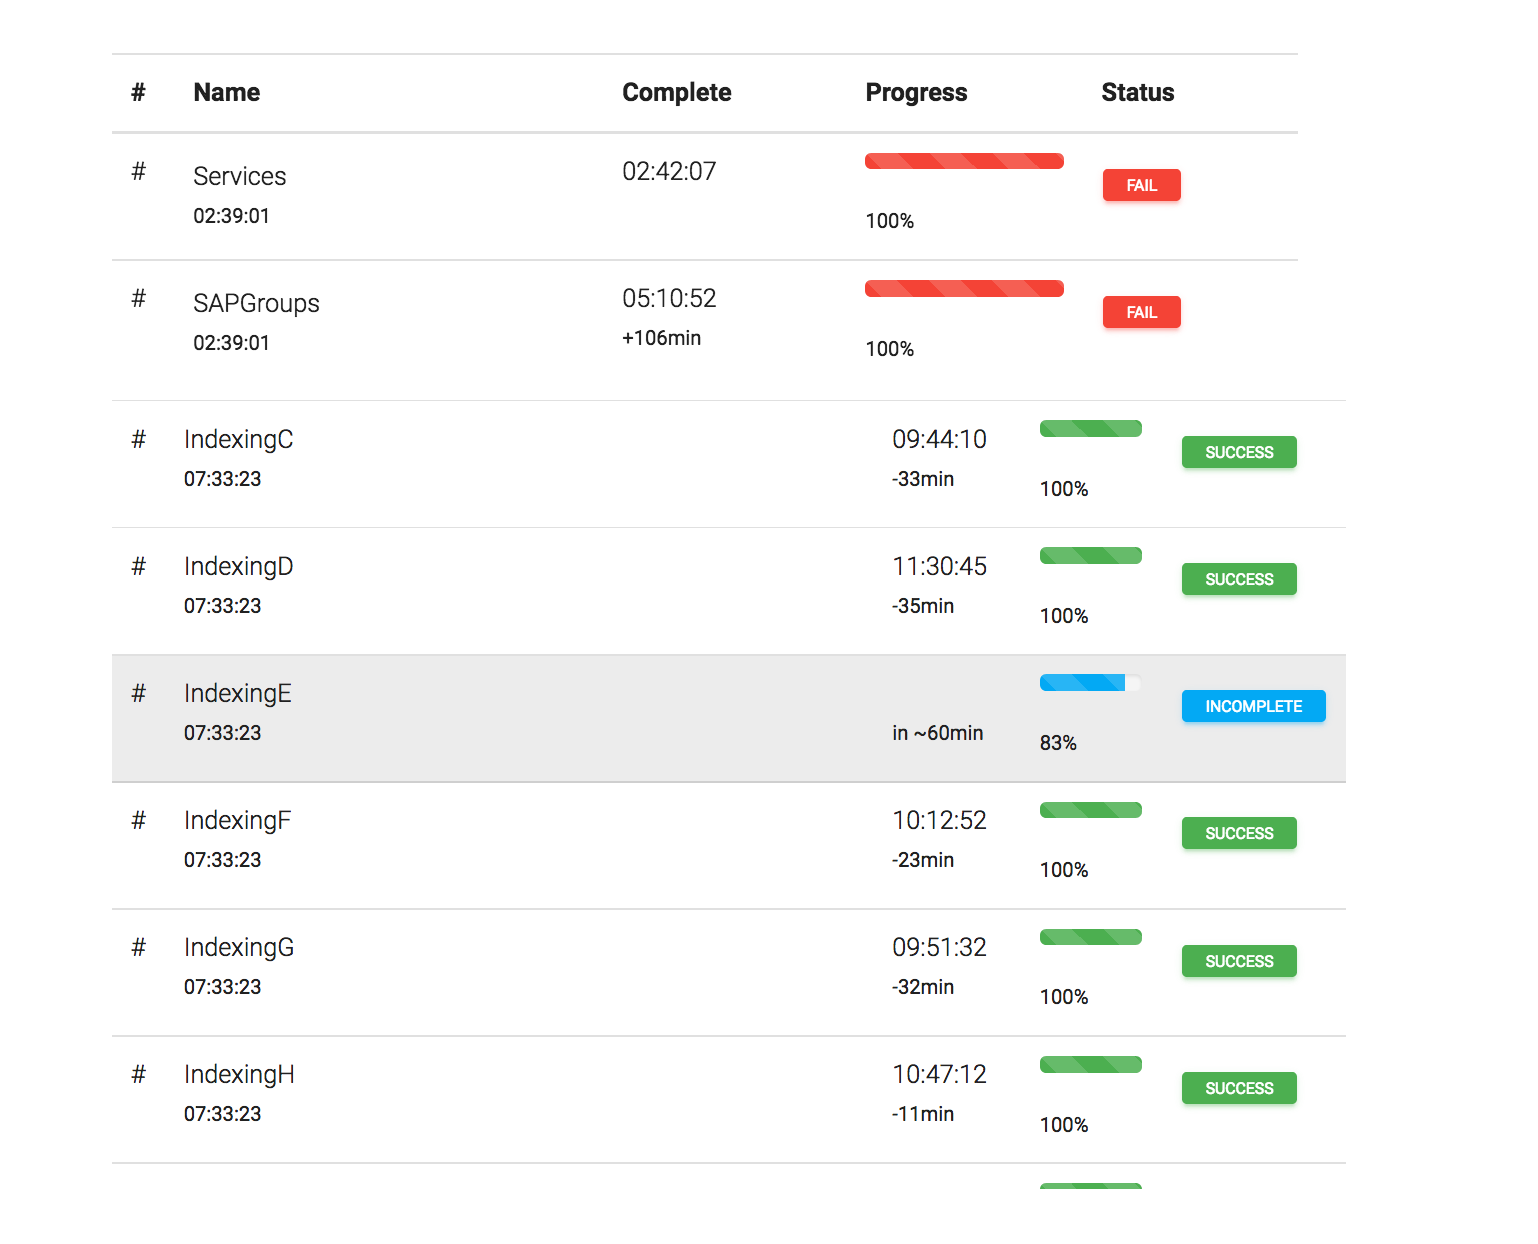The image size is (1538, 1244).
Task: Click the hash symbol beside IndexingD
Action: click(139, 567)
